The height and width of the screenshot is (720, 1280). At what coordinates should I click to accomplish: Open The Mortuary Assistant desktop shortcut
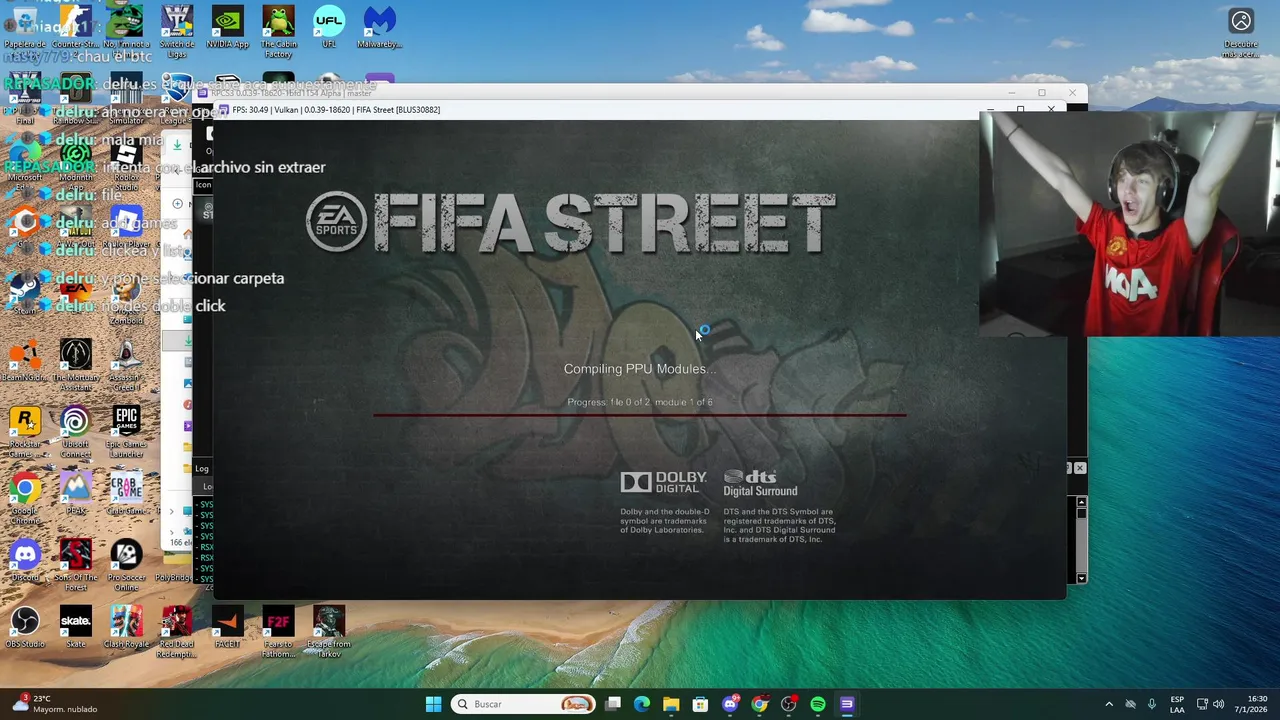point(75,366)
